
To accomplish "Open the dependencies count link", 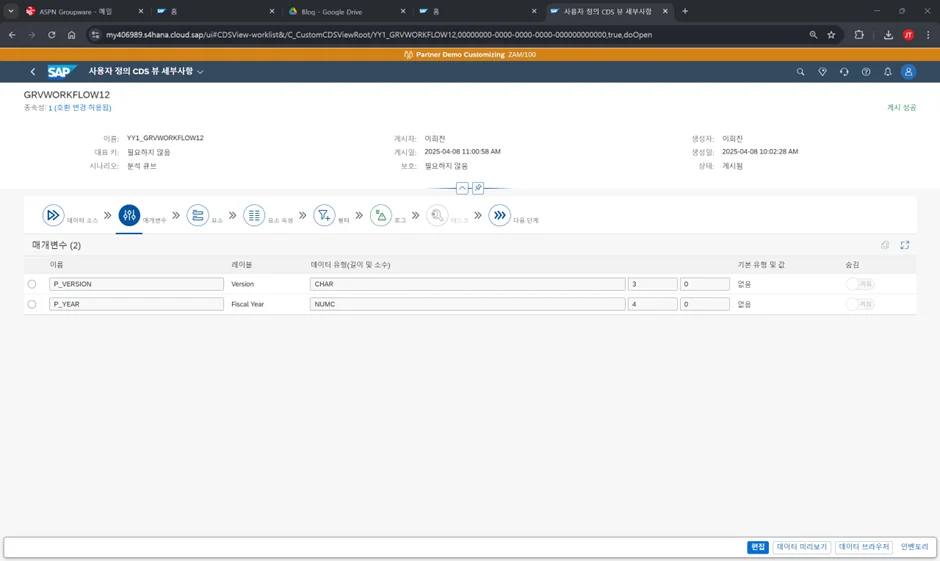I will (50, 108).
